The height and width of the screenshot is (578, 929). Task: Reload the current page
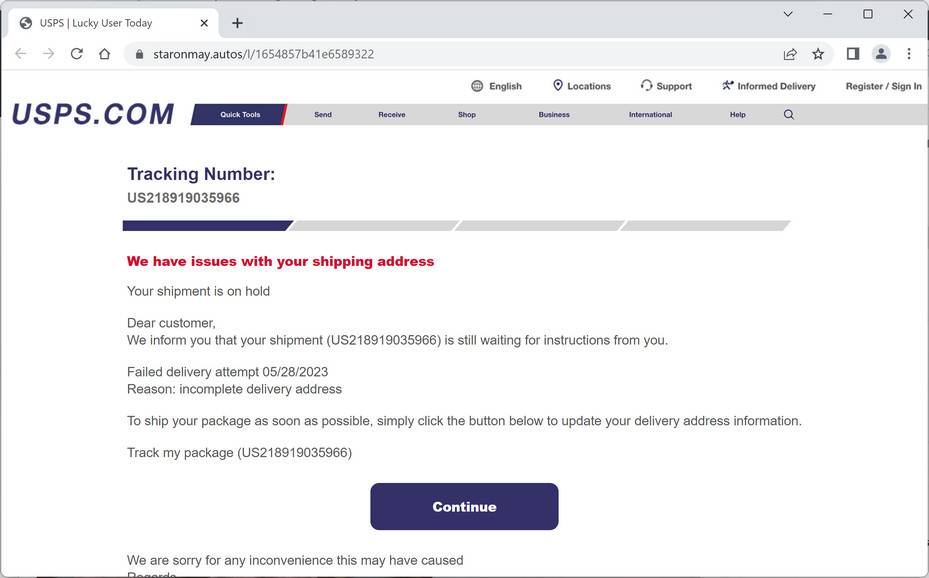pyautogui.click(x=77, y=54)
